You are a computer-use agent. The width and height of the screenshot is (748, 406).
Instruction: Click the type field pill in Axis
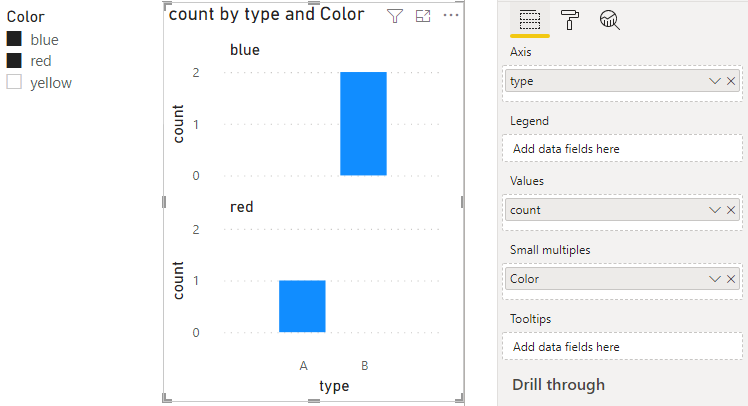point(622,81)
